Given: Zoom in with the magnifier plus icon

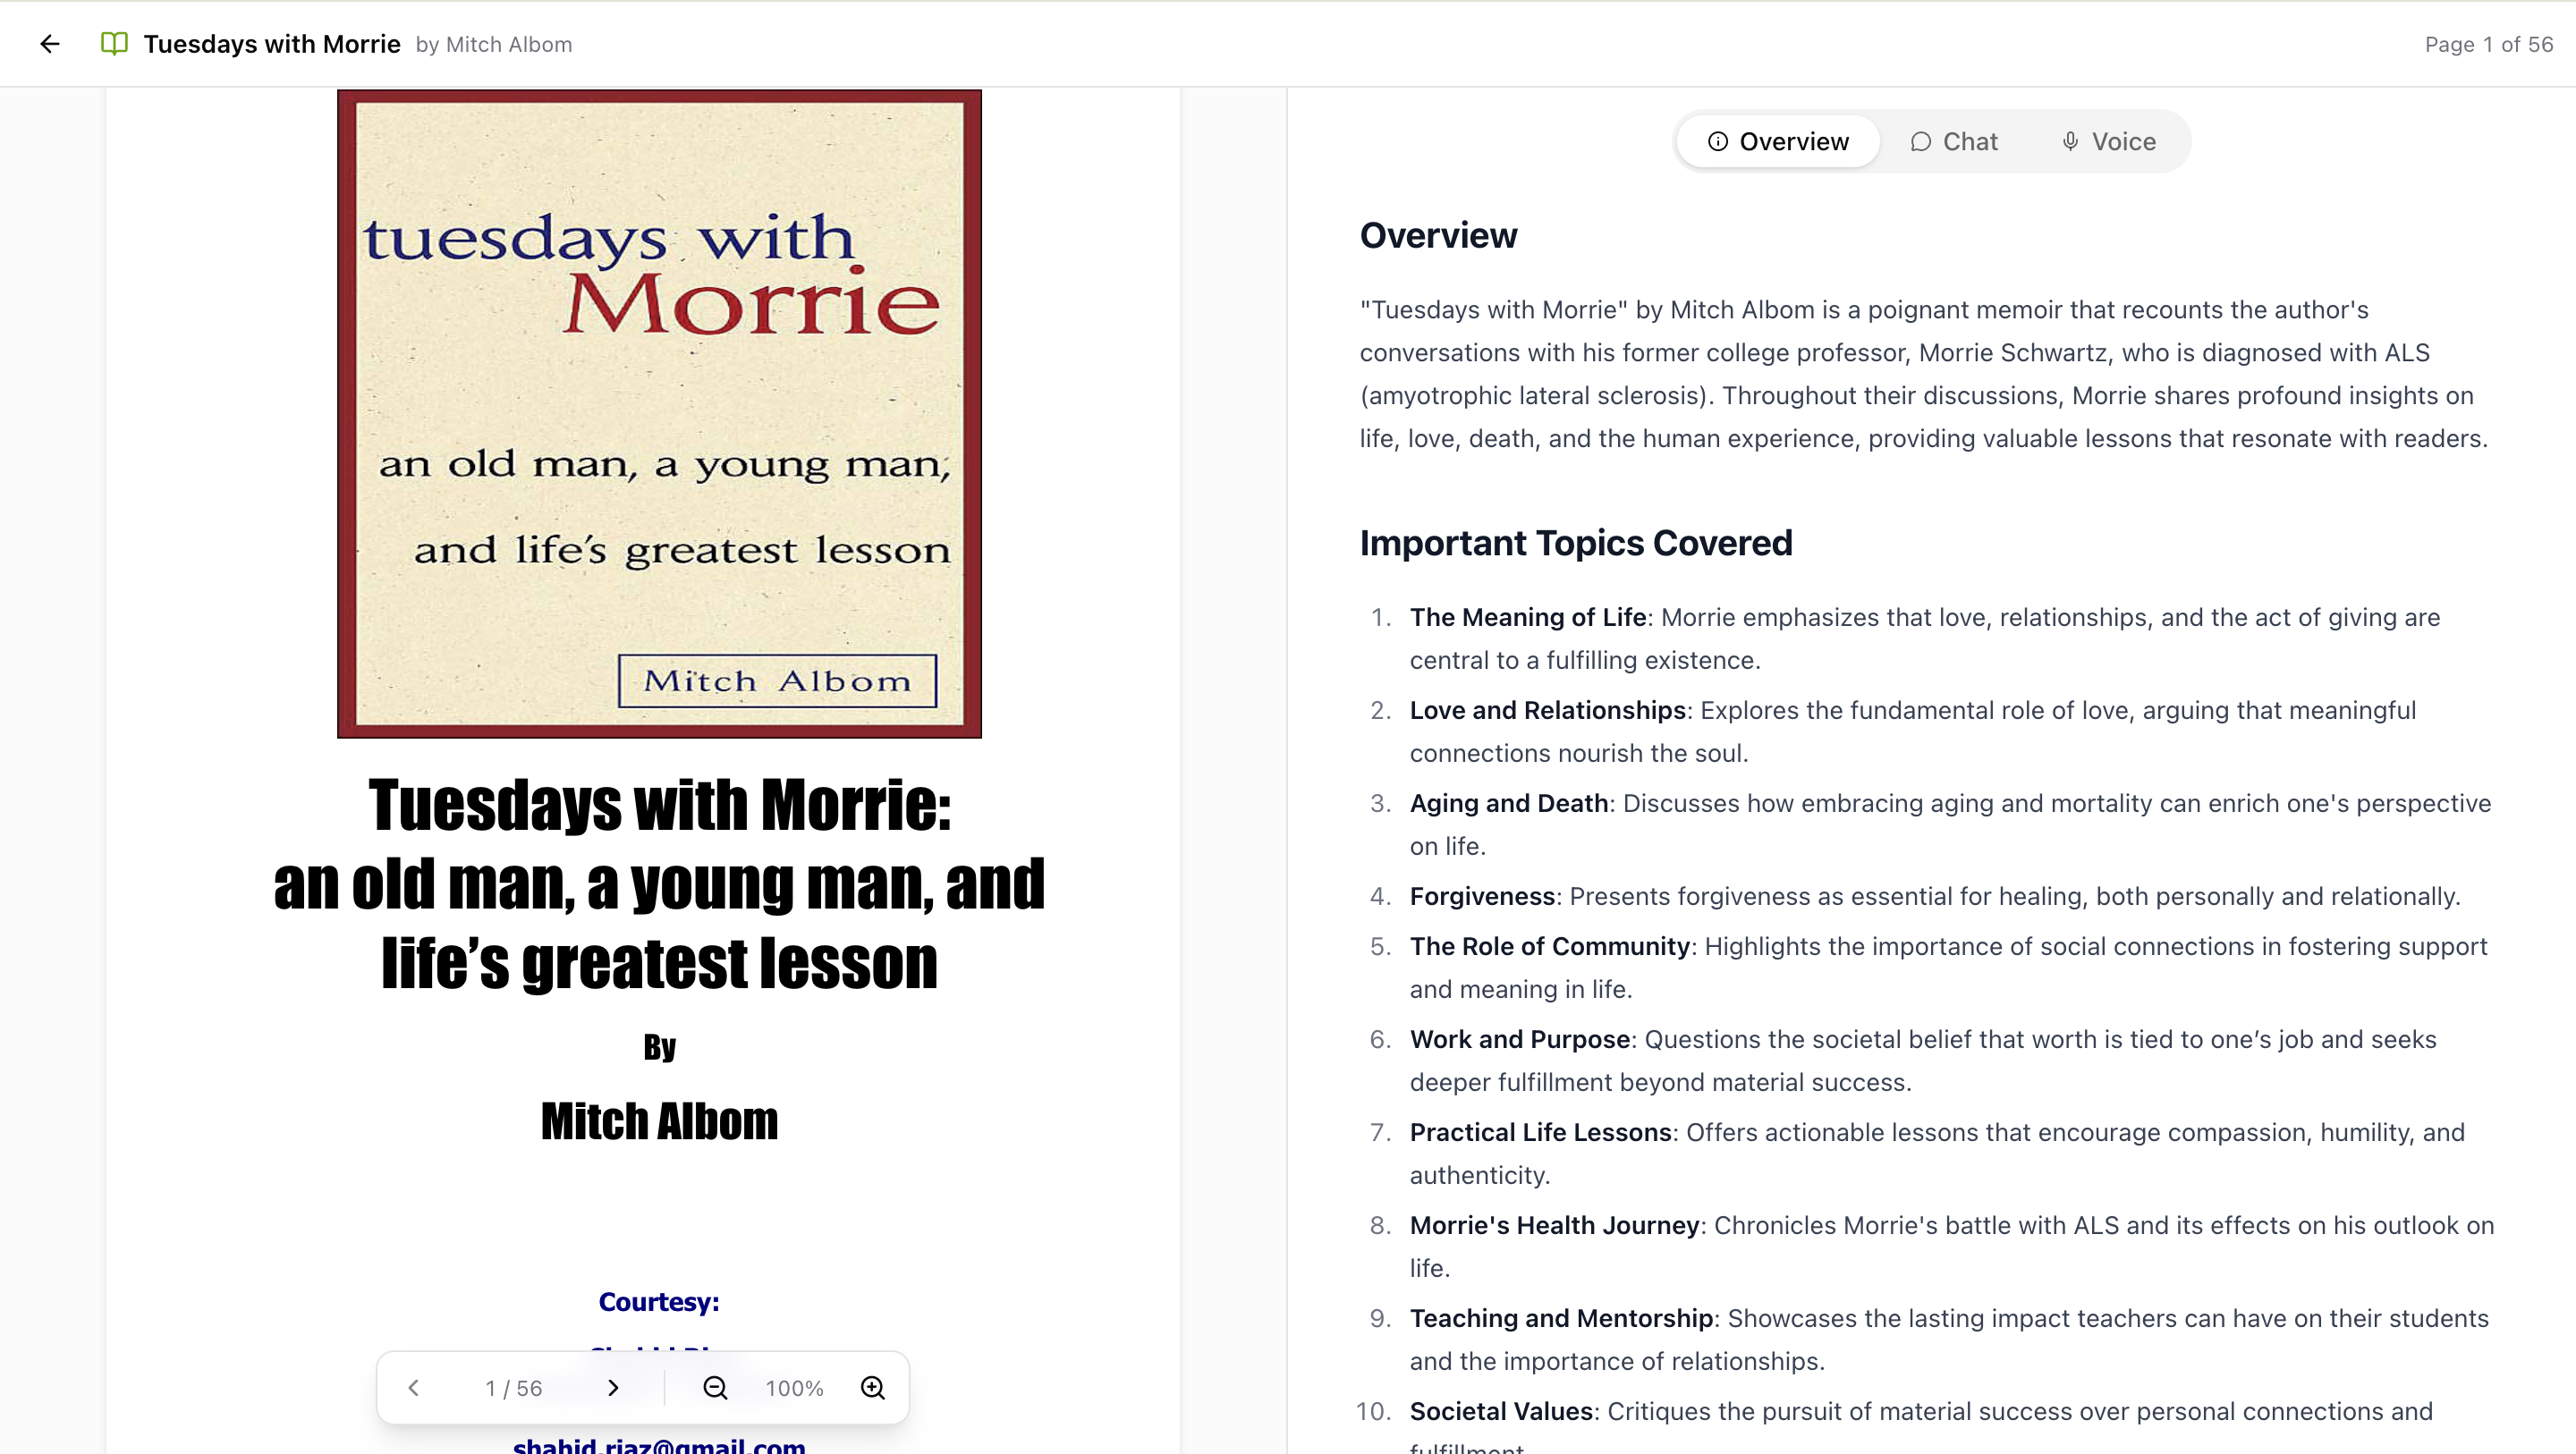Looking at the screenshot, I should (873, 1388).
